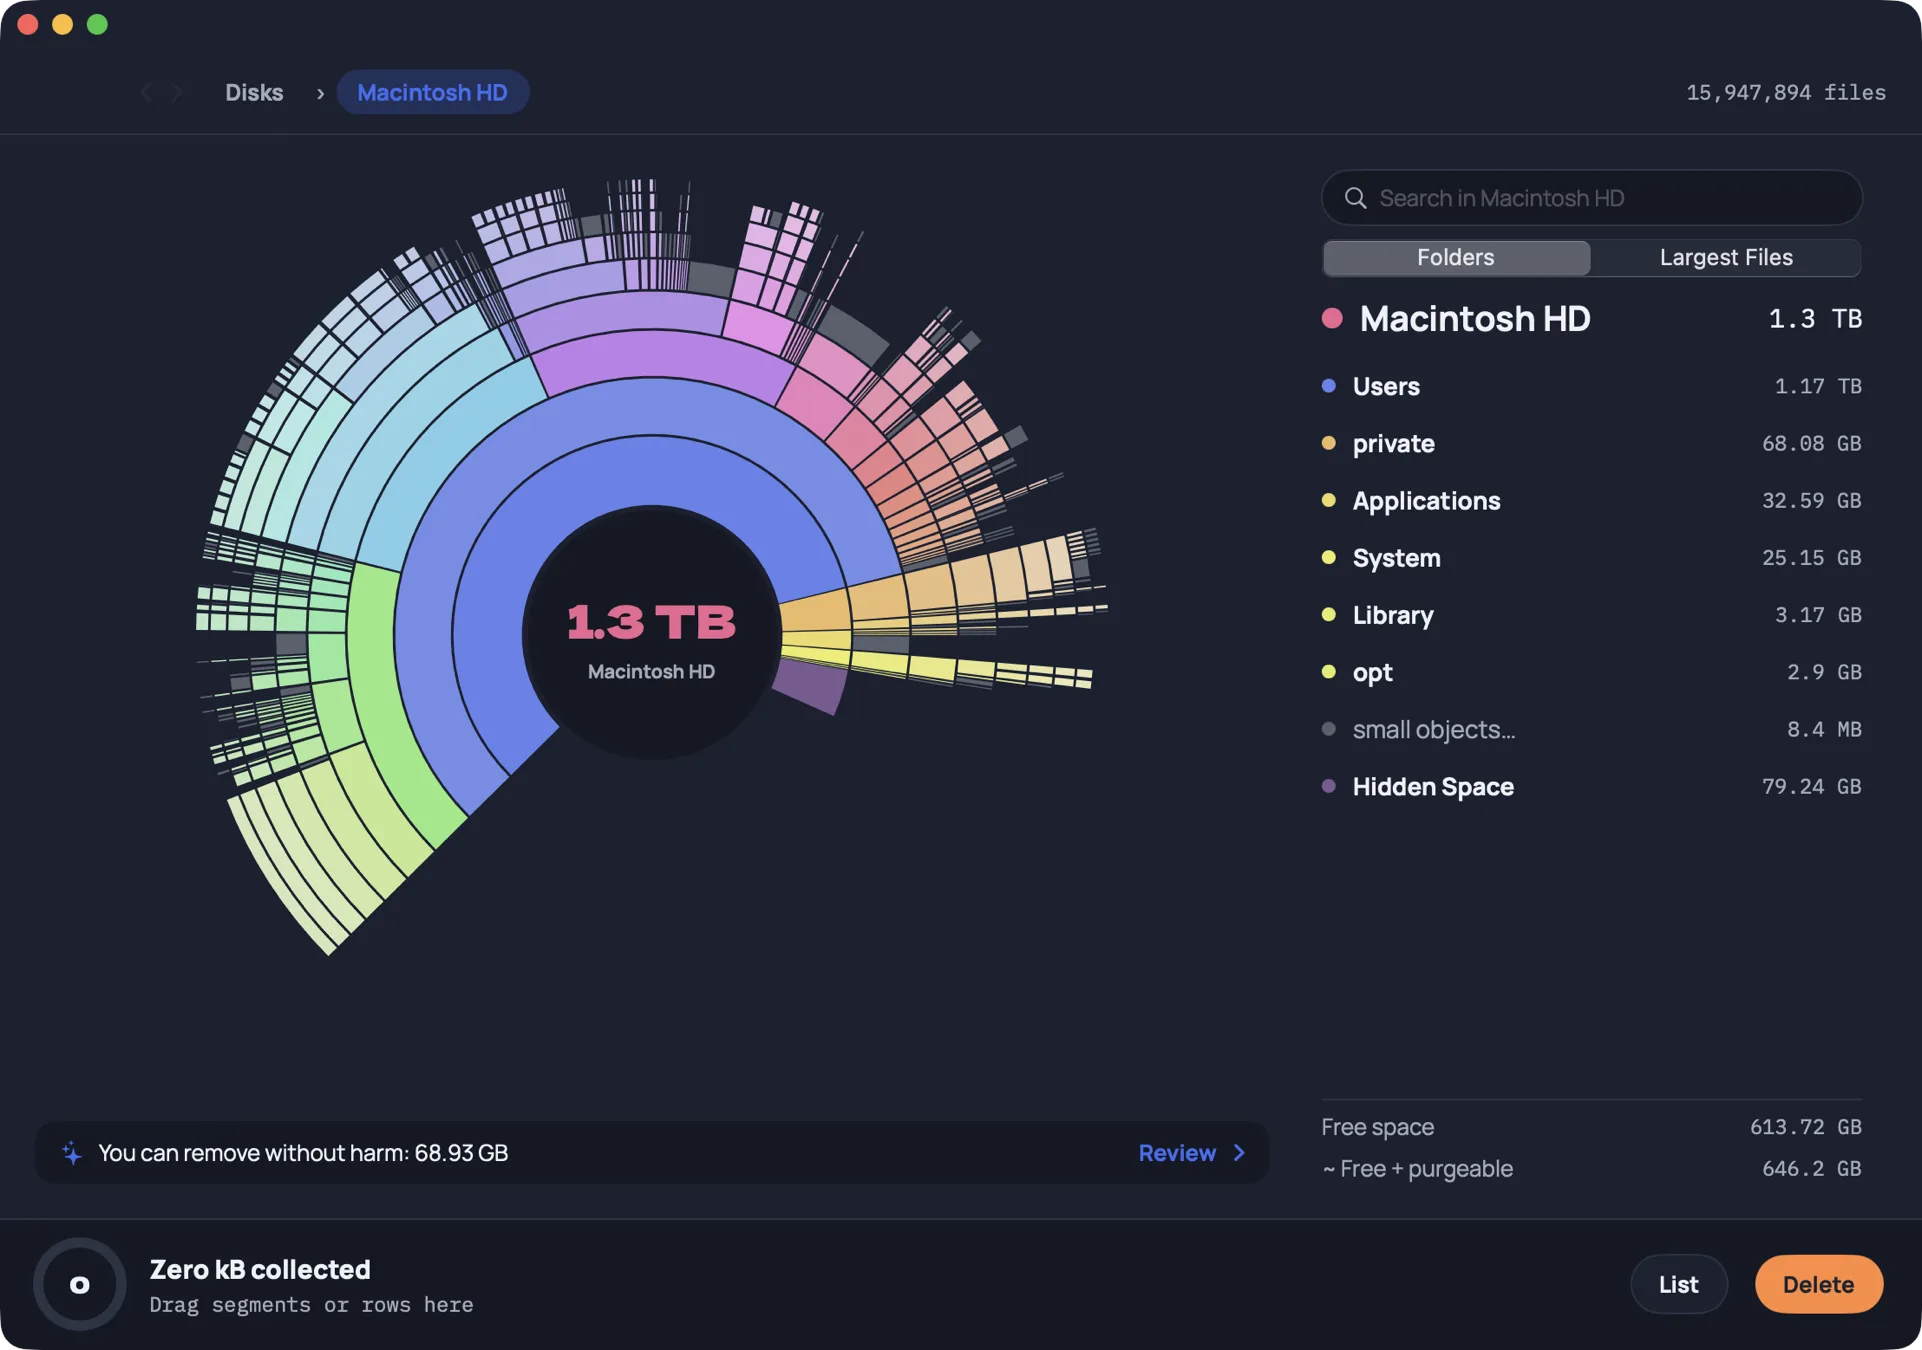Click the search magnifier icon
The image size is (1922, 1350).
(1355, 198)
